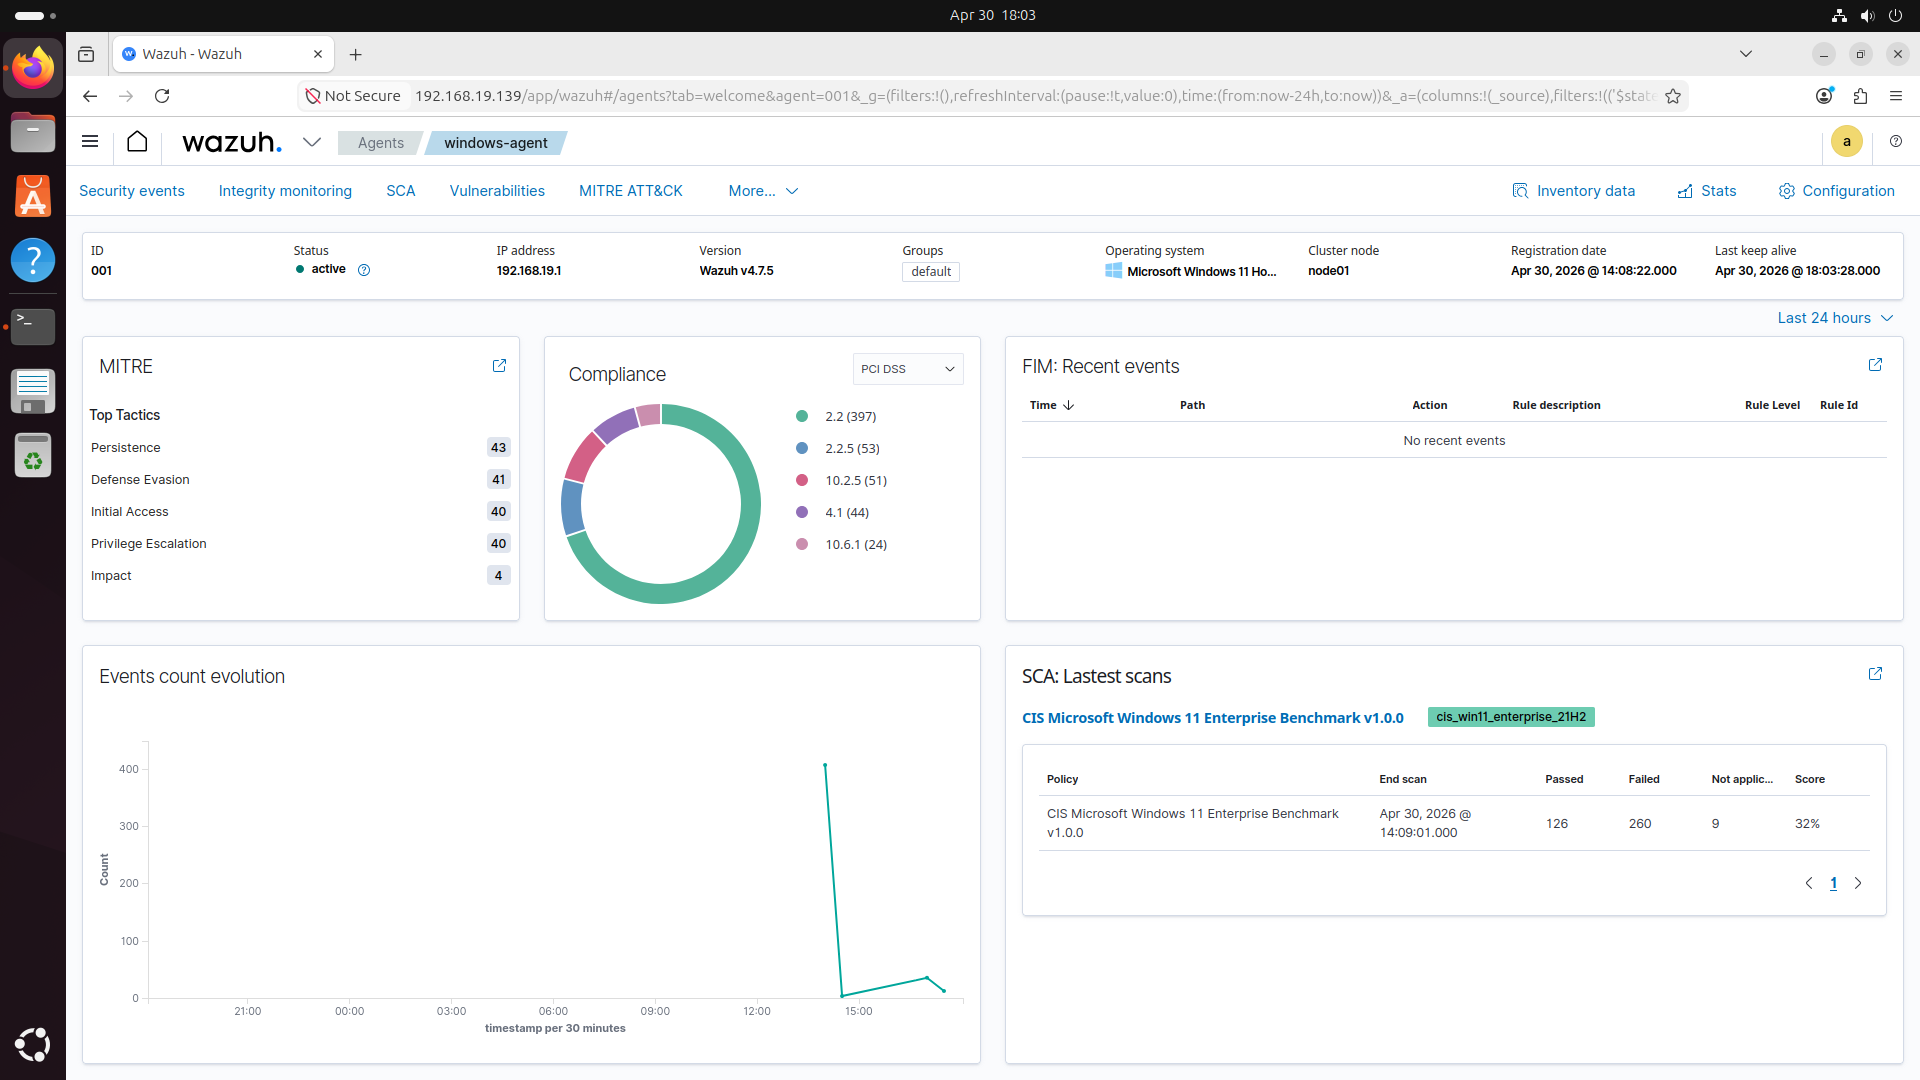Image resolution: width=1920 pixels, height=1080 pixels.
Task: List all tabs dropdown in Firefox
Action: 1746,54
